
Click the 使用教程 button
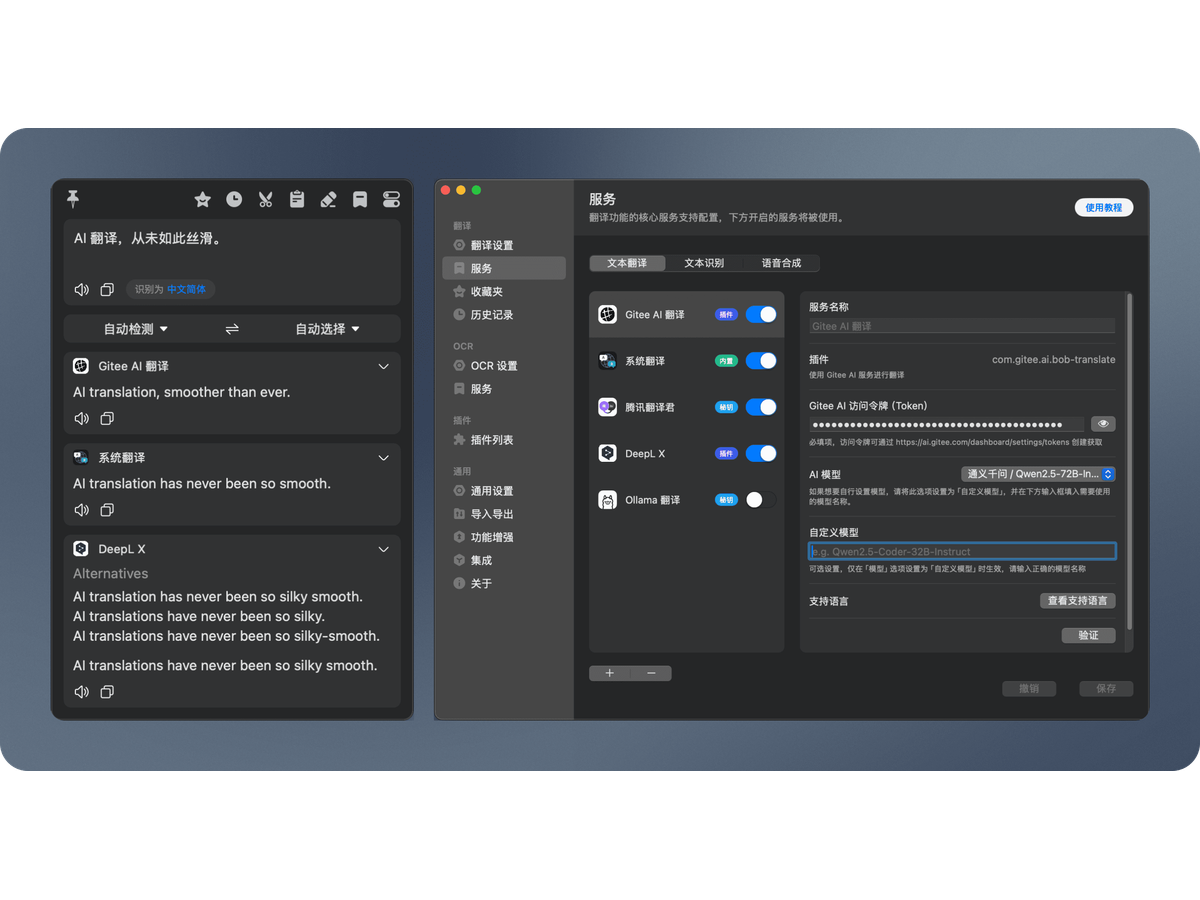(1104, 208)
